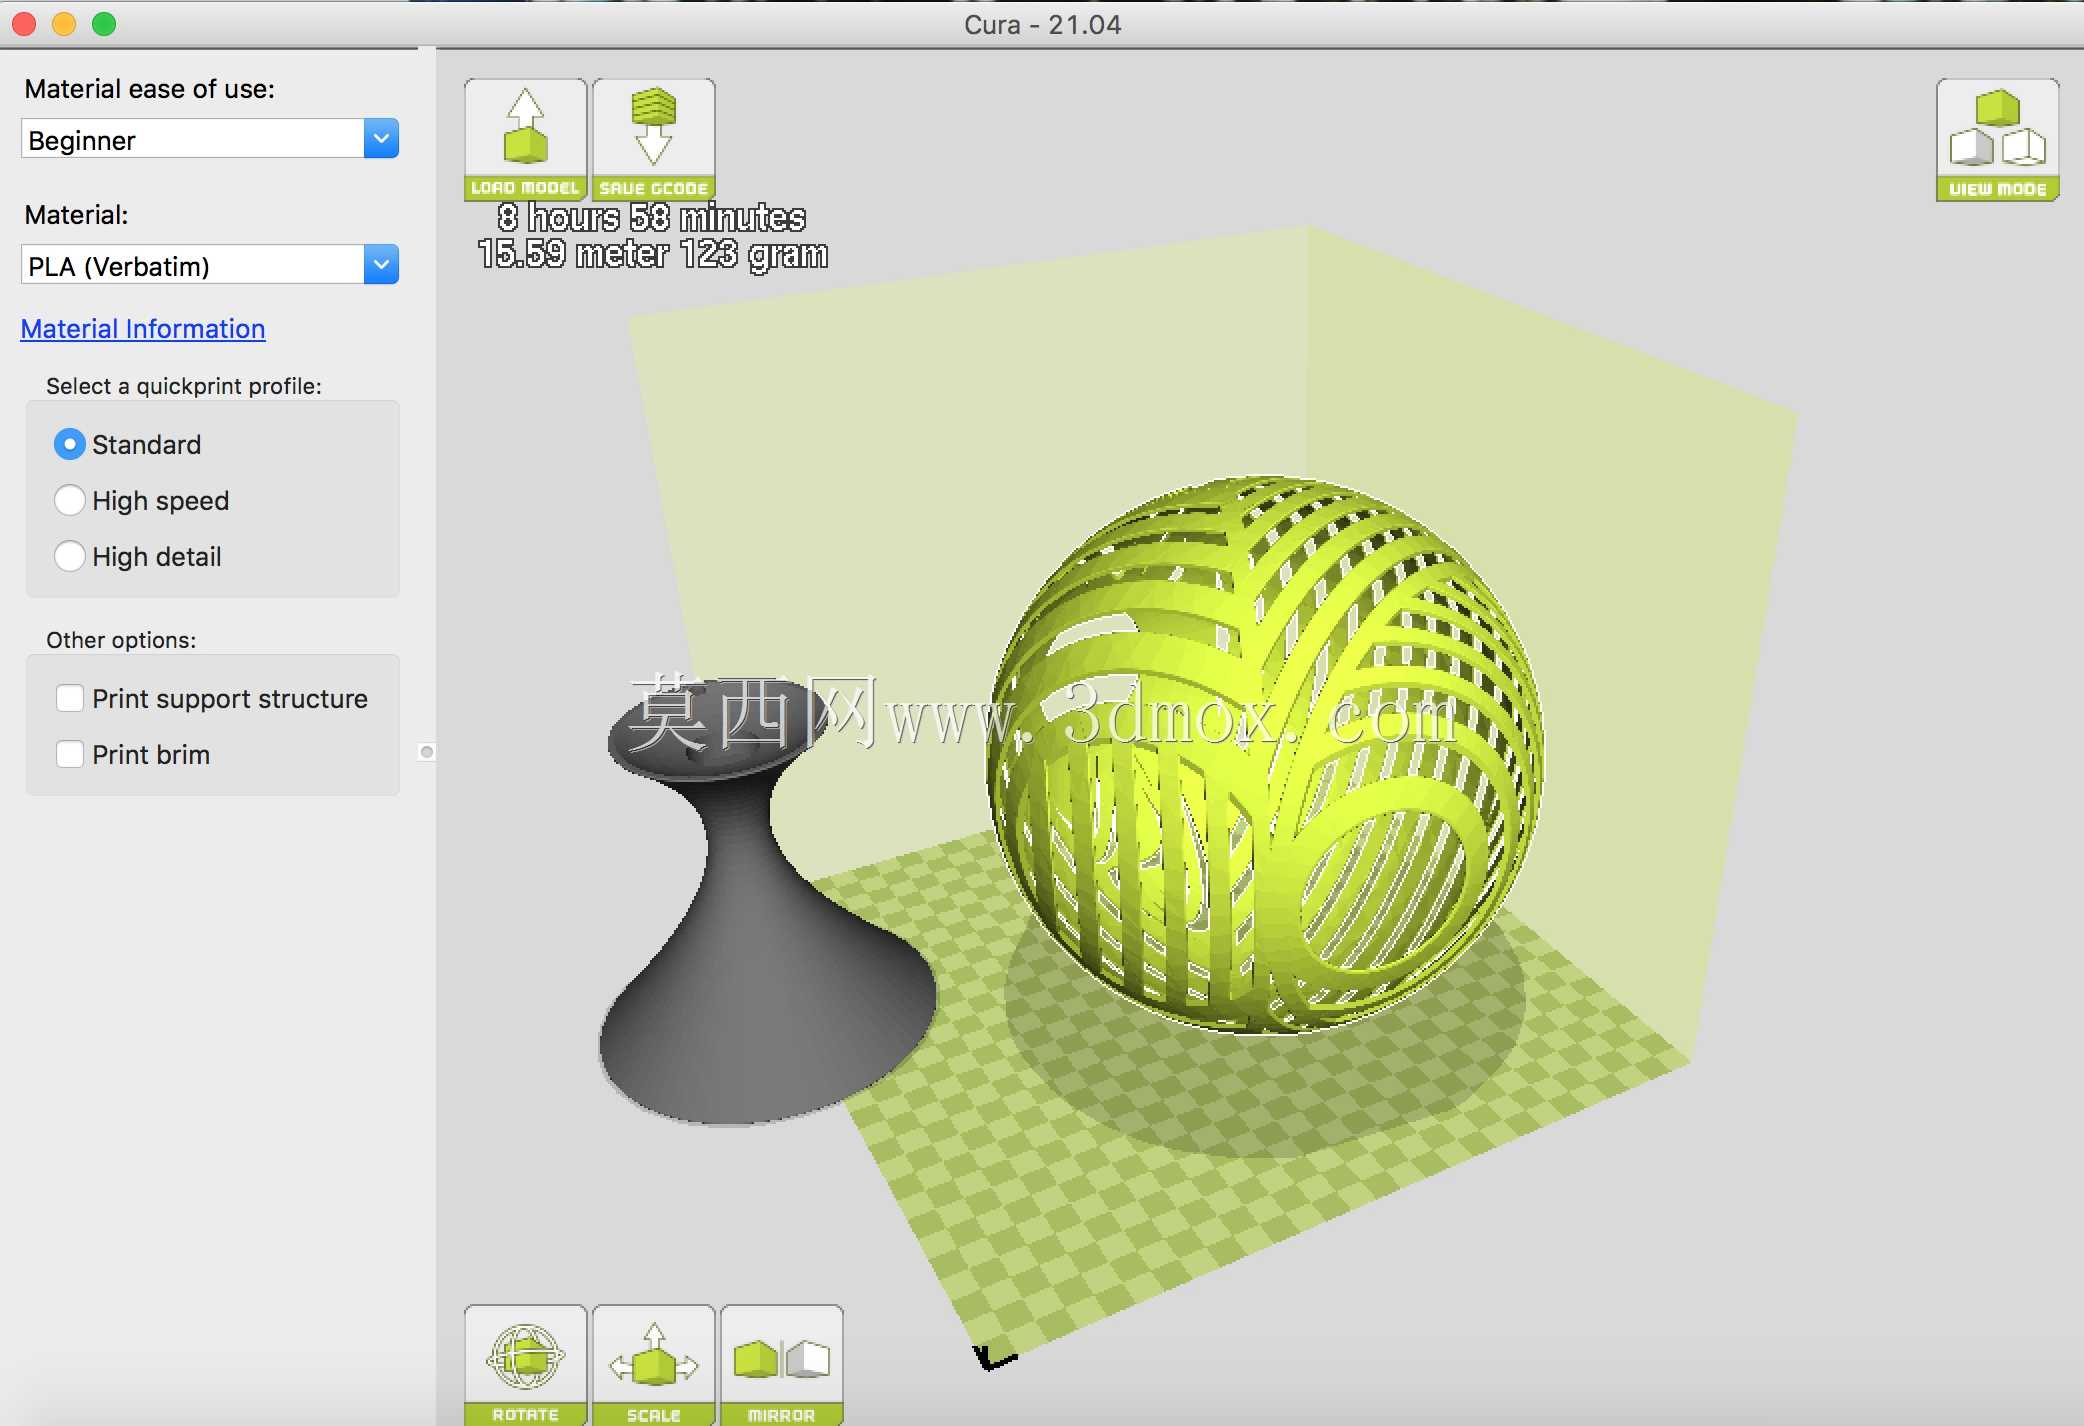The width and height of the screenshot is (2084, 1426).
Task: Select the yellow lattice sphere model
Action: 1265,755
